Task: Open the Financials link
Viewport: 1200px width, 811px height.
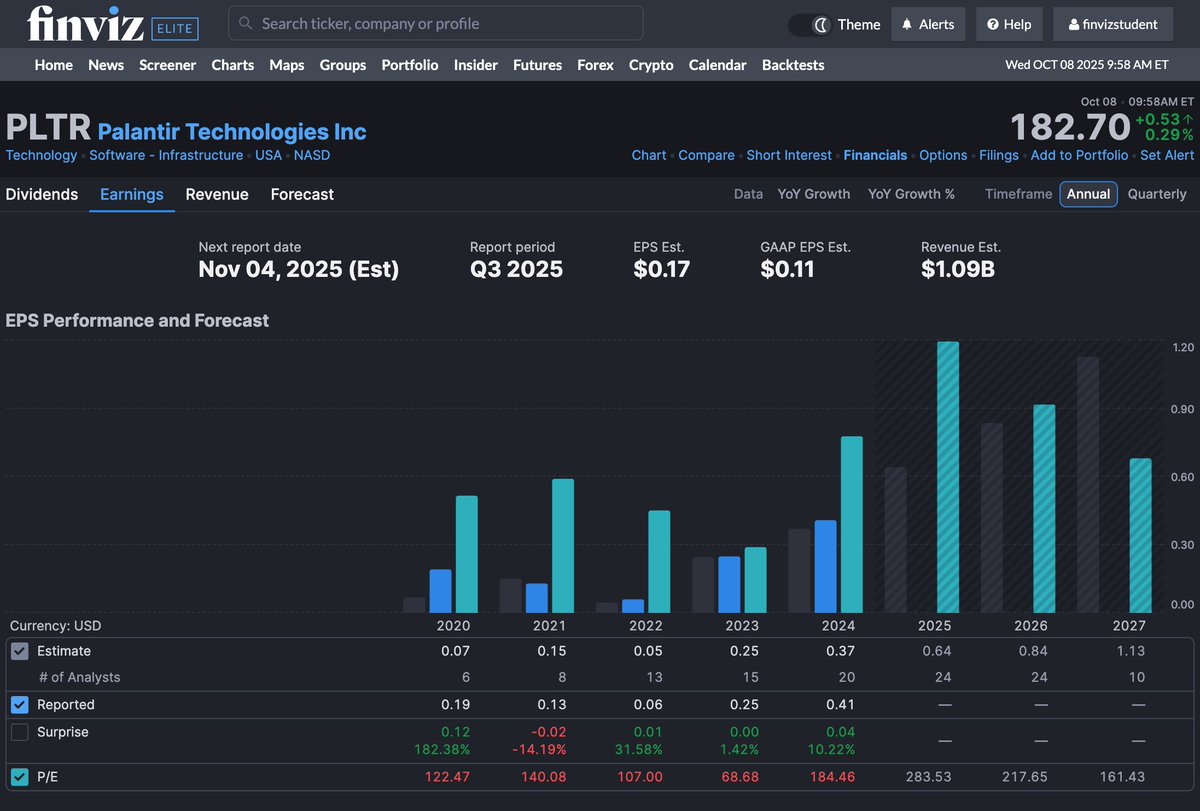Action: [875, 155]
